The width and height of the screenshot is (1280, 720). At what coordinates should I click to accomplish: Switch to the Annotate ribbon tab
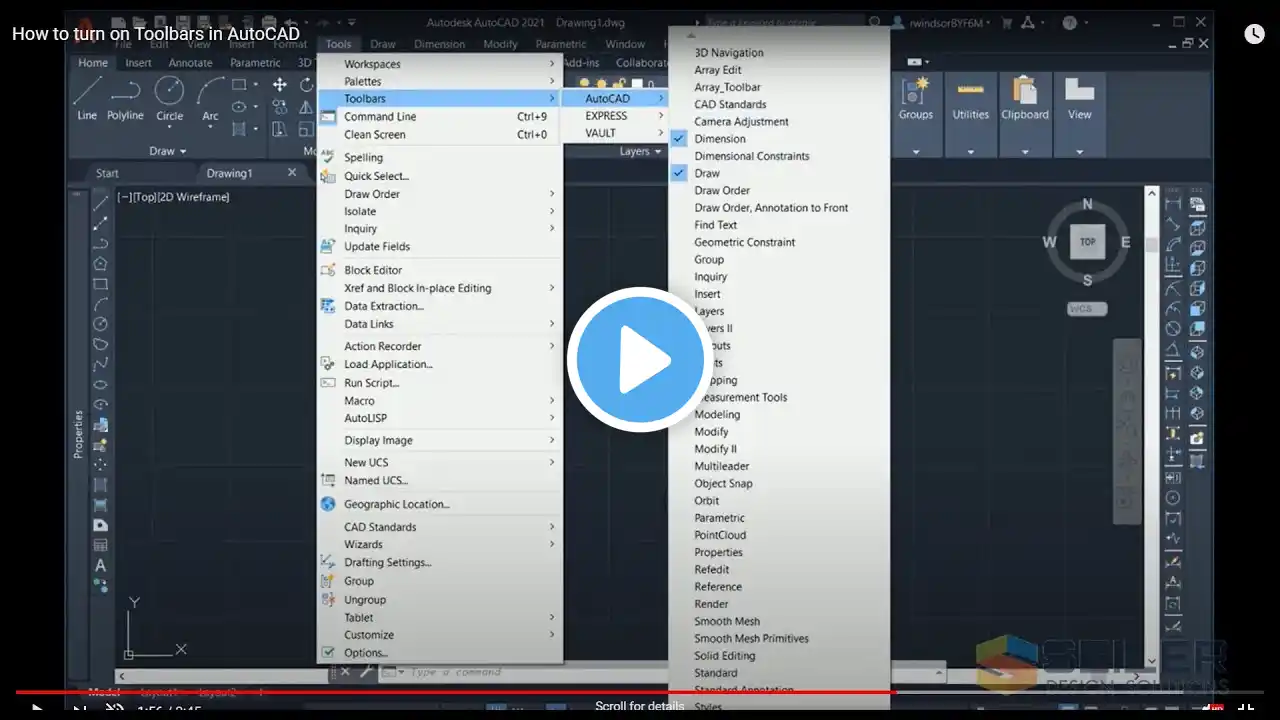190,63
